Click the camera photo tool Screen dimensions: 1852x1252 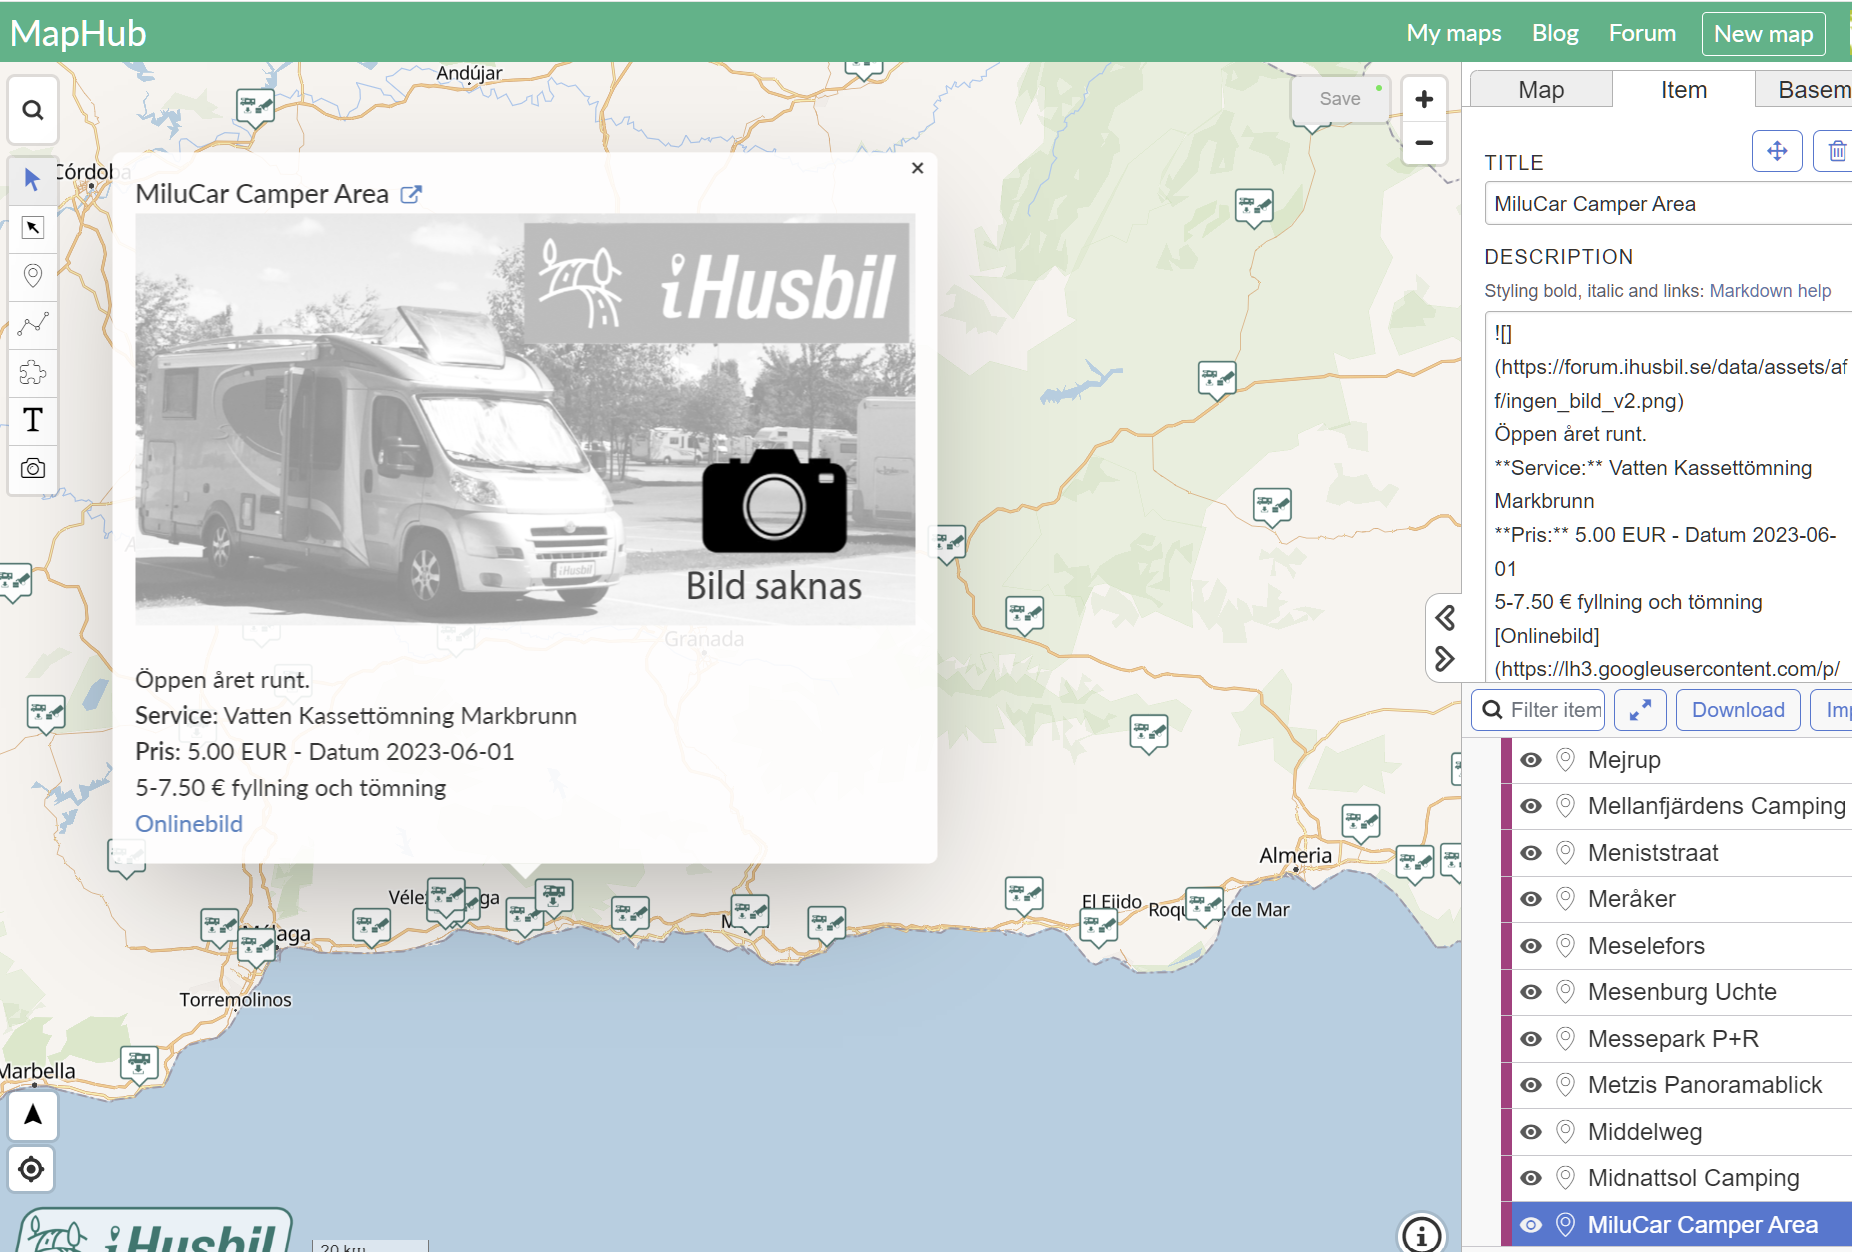[x=33, y=468]
